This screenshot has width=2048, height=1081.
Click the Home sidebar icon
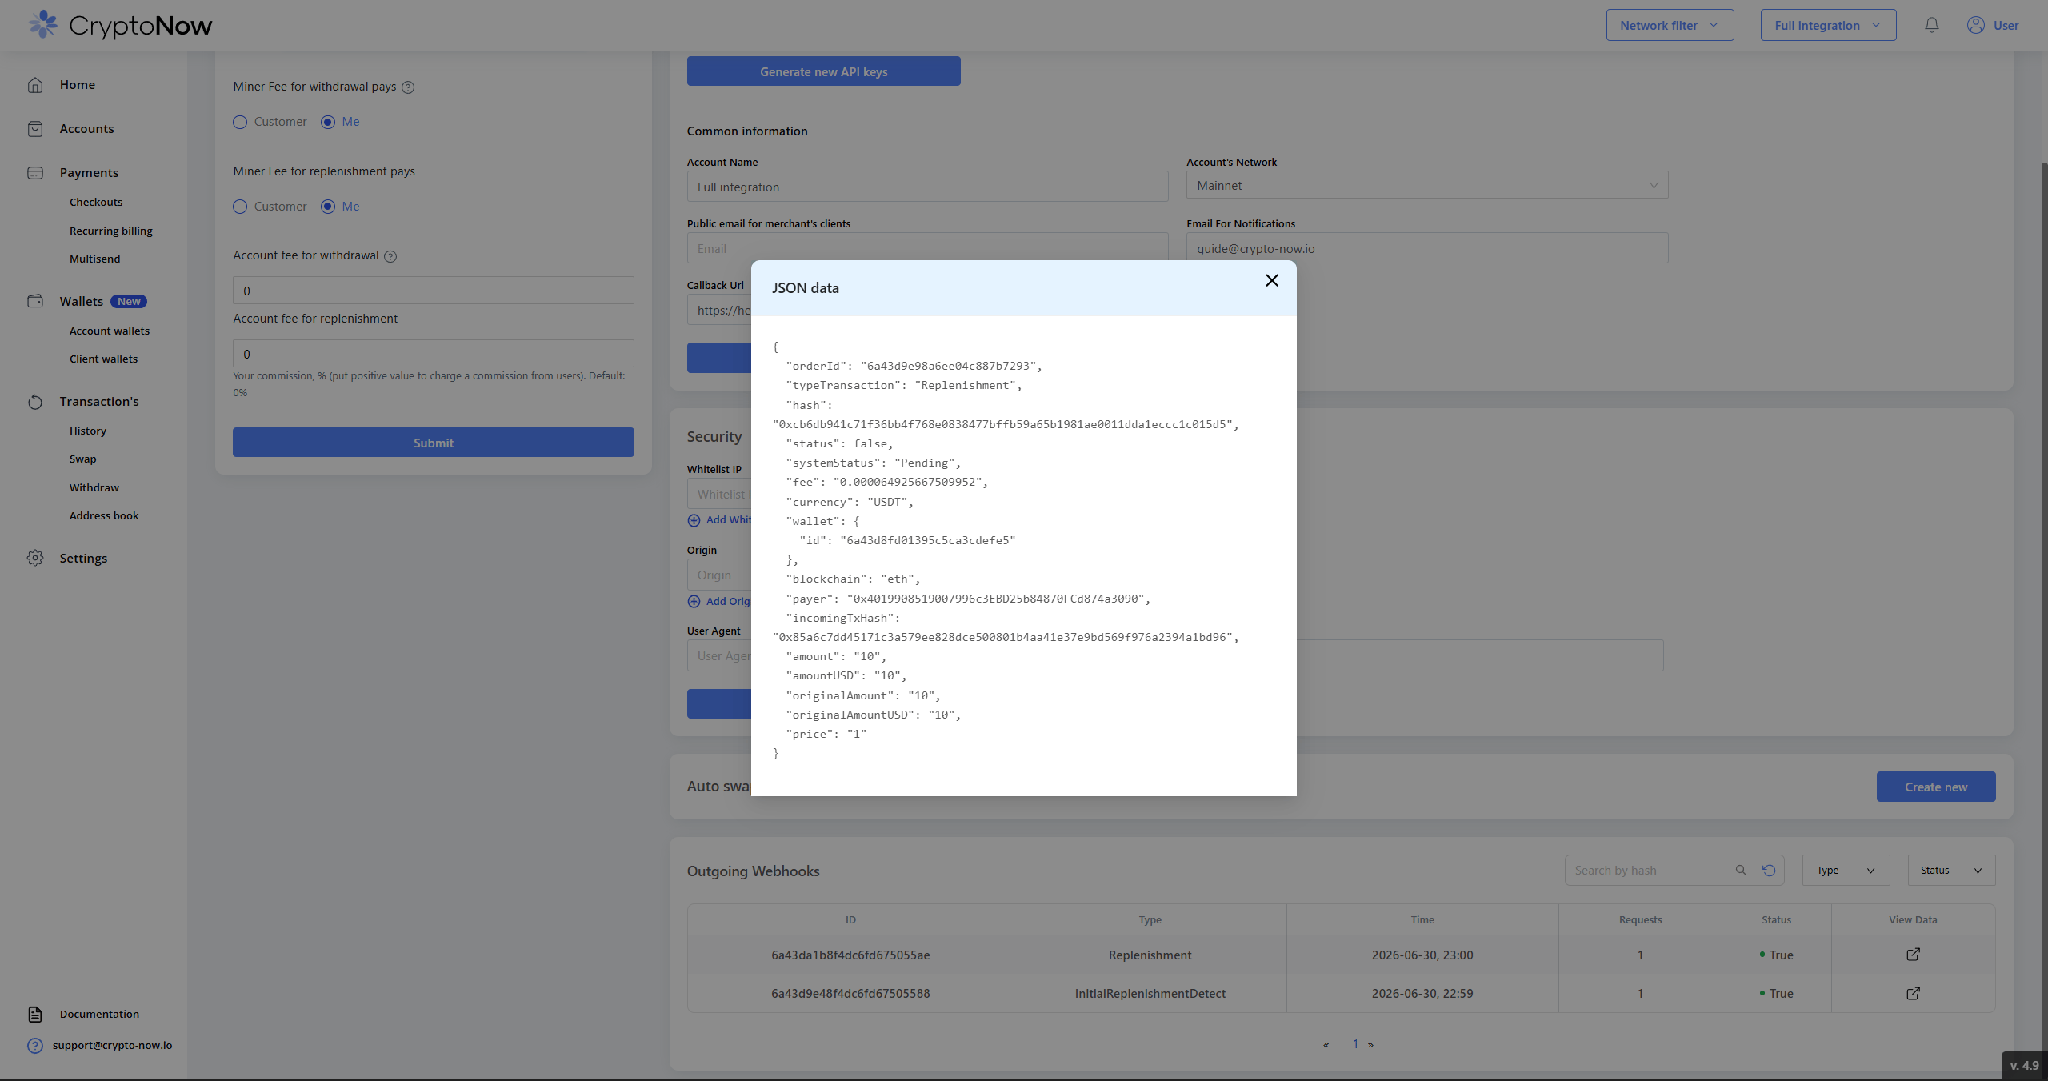pyautogui.click(x=35, y=85)
